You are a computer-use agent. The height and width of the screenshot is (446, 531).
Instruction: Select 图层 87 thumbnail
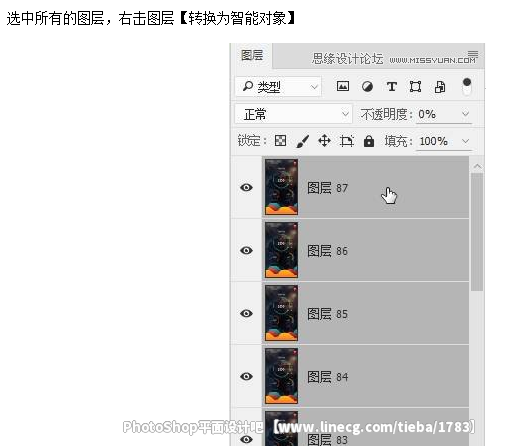281,187
